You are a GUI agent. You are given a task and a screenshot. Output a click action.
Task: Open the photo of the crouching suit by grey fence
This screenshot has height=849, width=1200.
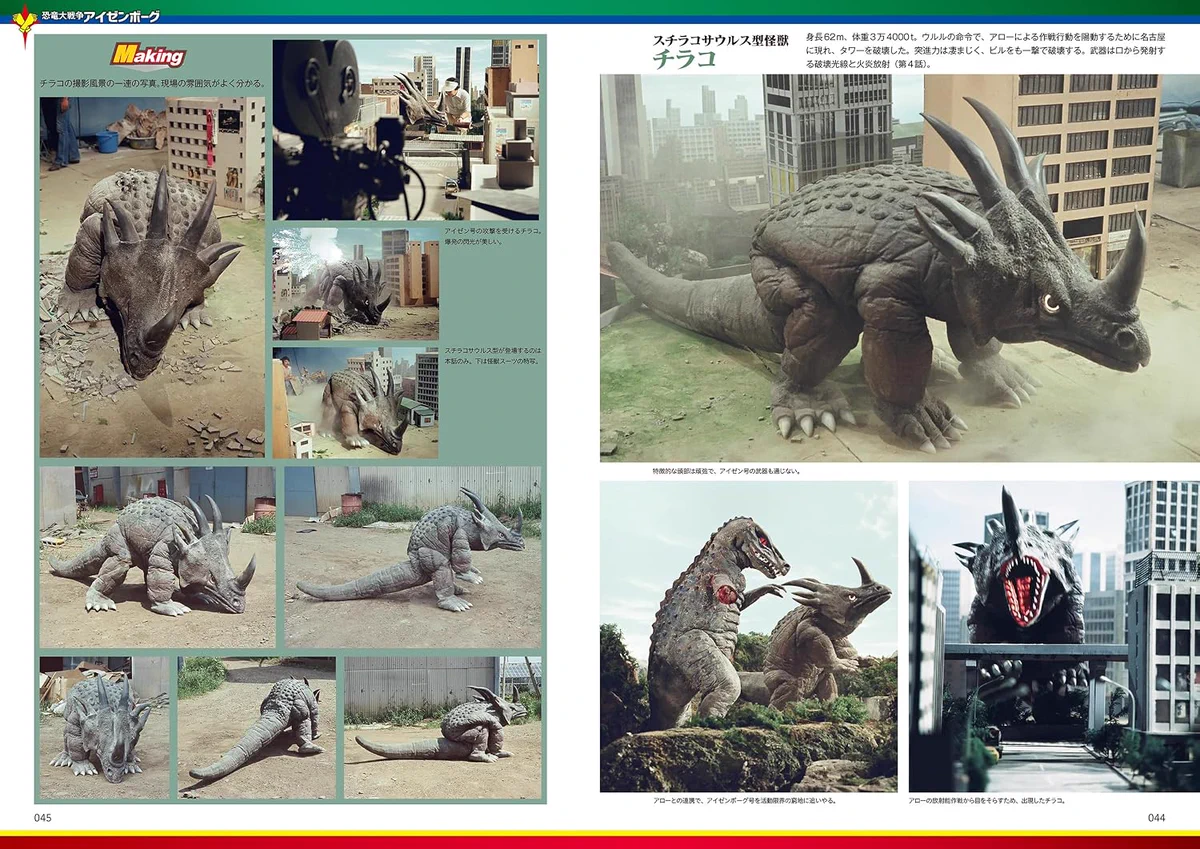443,727
